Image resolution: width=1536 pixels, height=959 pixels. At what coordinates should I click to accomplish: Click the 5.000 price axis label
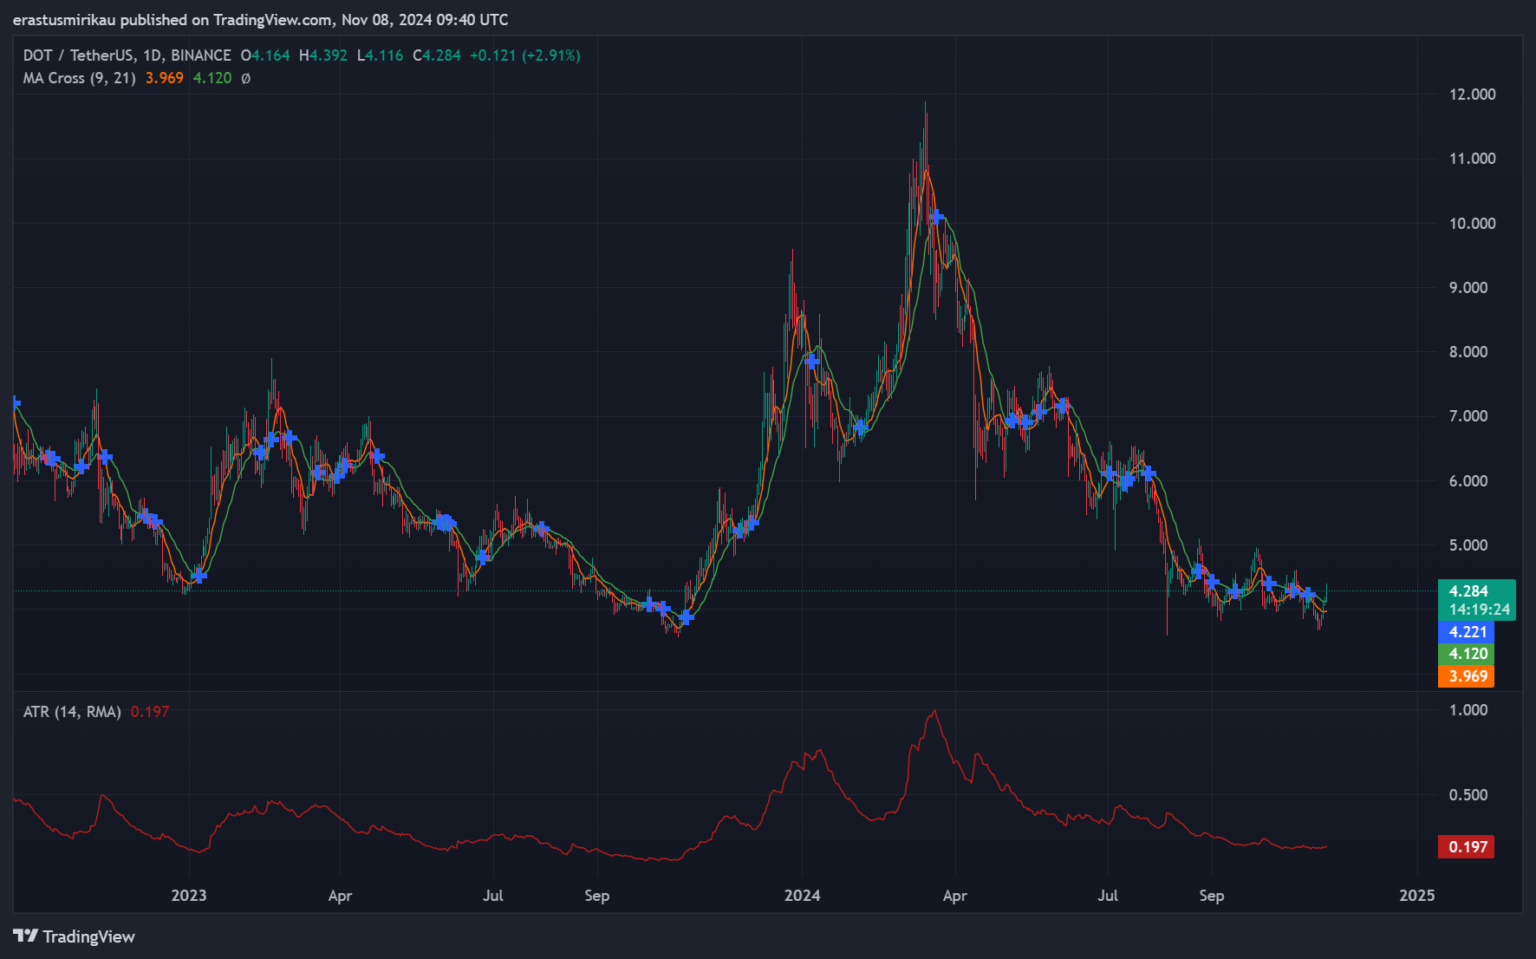click(1468, 545)
